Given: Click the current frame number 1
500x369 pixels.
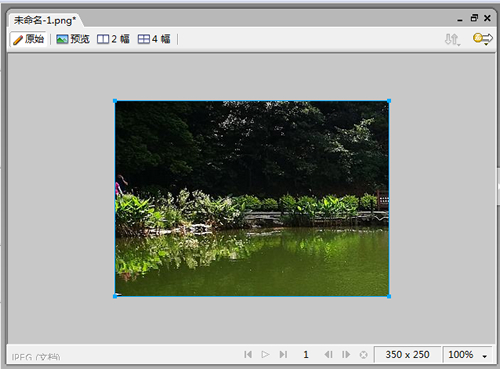Looking at the screenshot, I should [306, 354].
